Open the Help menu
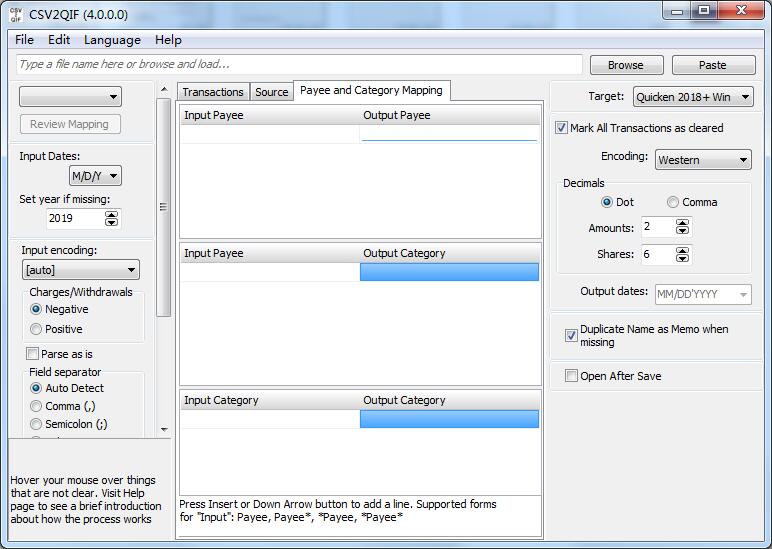772x549 pixels. pos(168,40)
